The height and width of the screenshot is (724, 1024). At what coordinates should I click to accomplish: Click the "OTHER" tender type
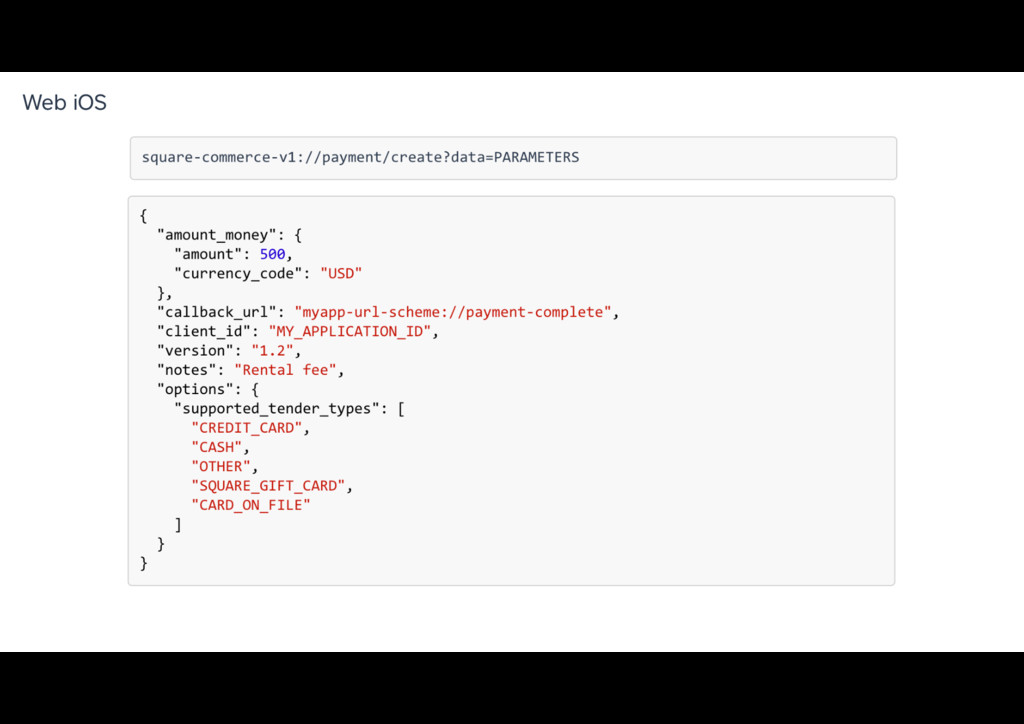(x=221, y=466)
